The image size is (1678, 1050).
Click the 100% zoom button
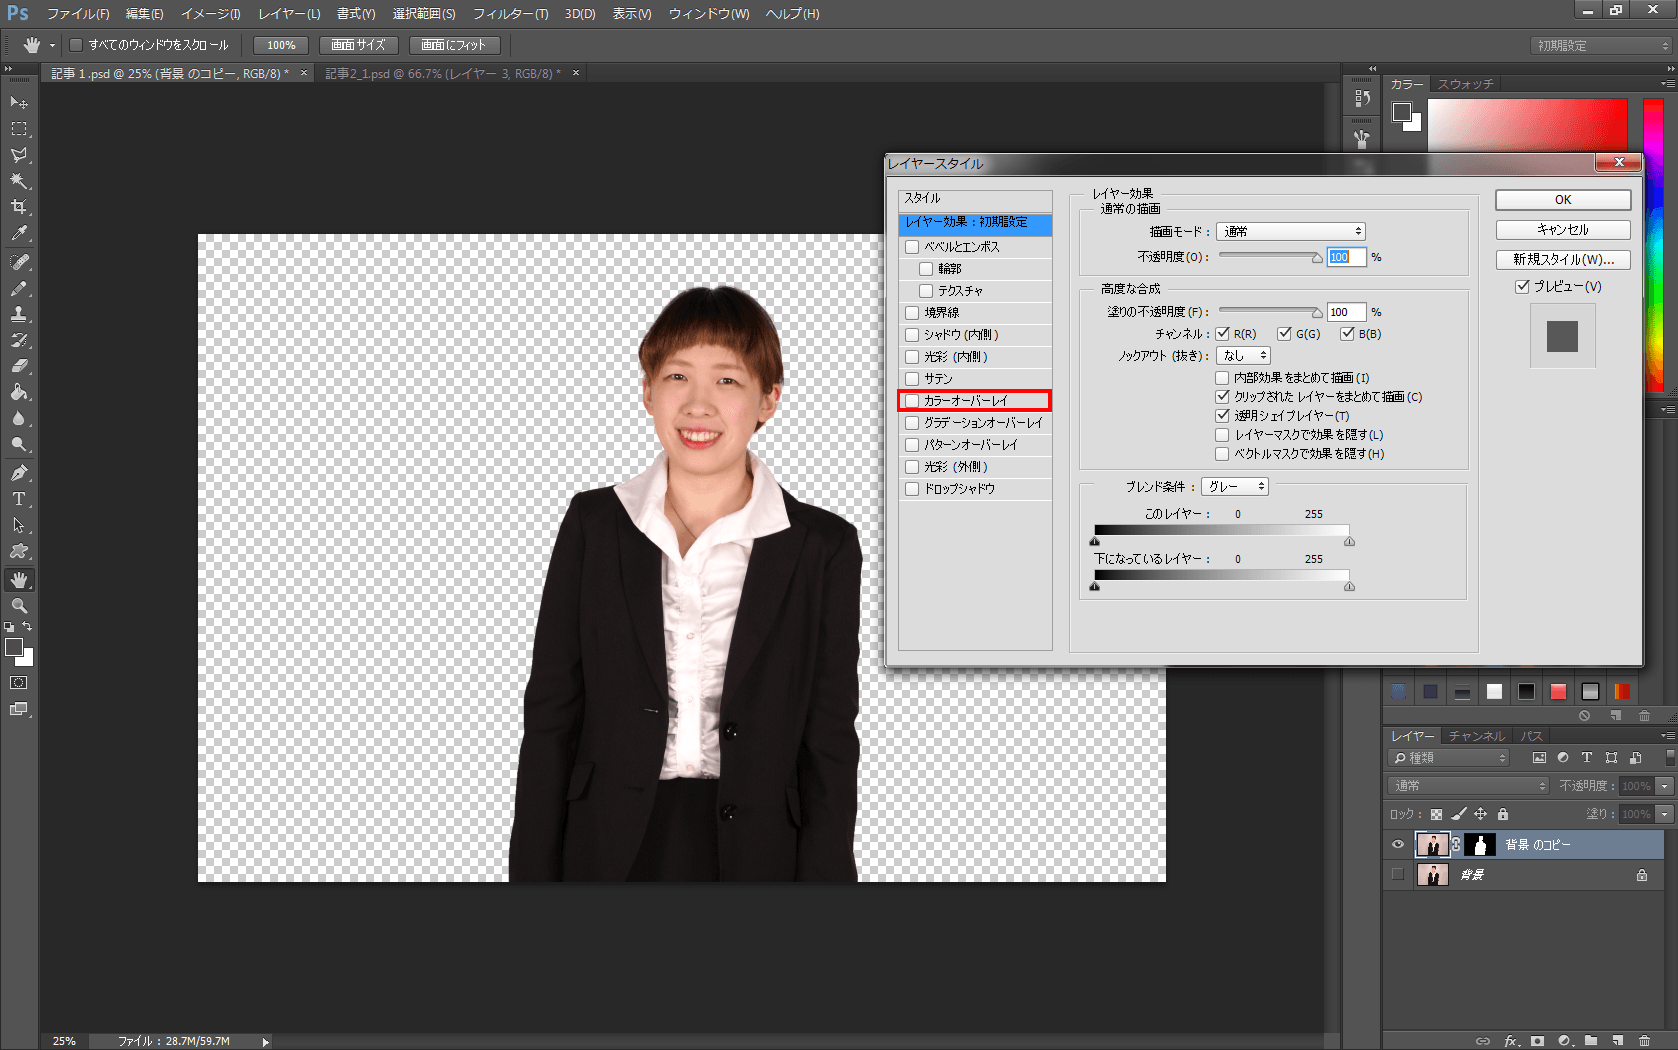tap(281, 46)
